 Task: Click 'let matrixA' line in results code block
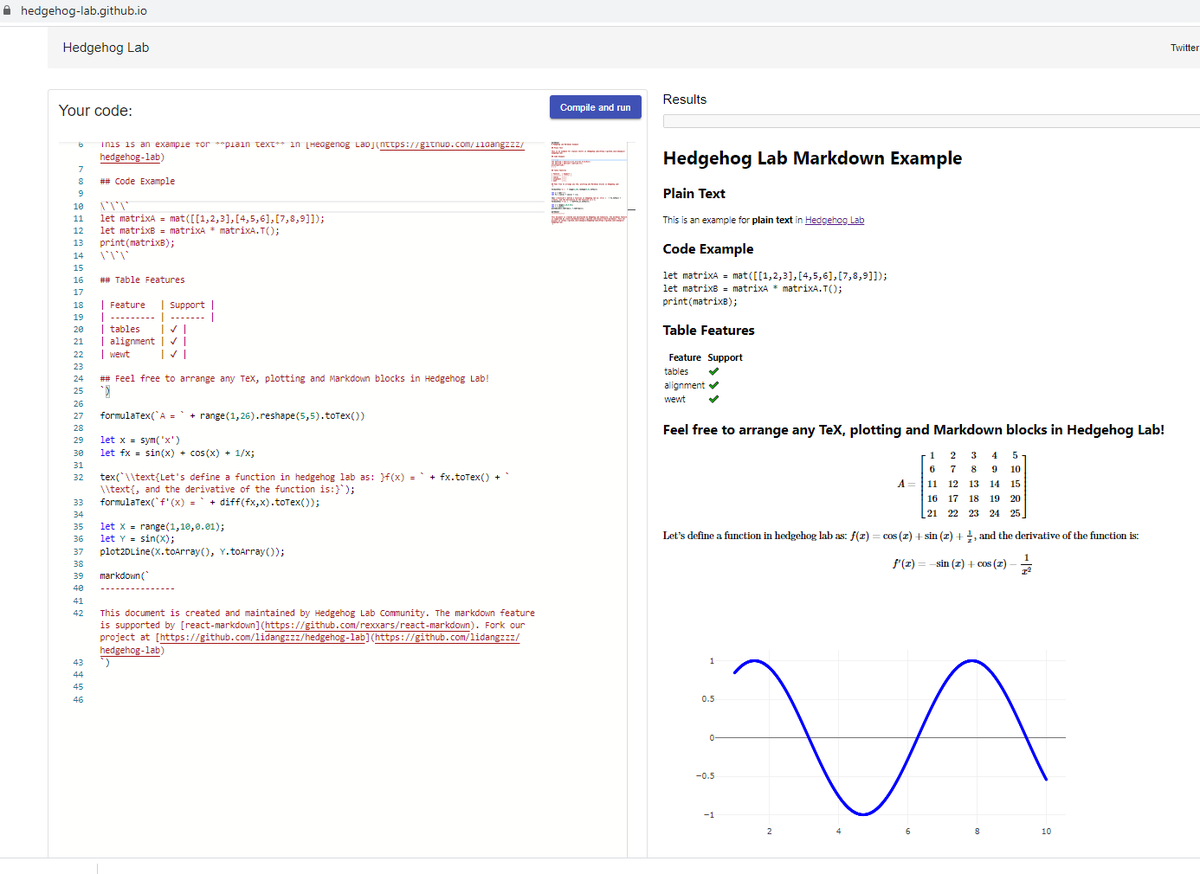click(x=776, y=275)
